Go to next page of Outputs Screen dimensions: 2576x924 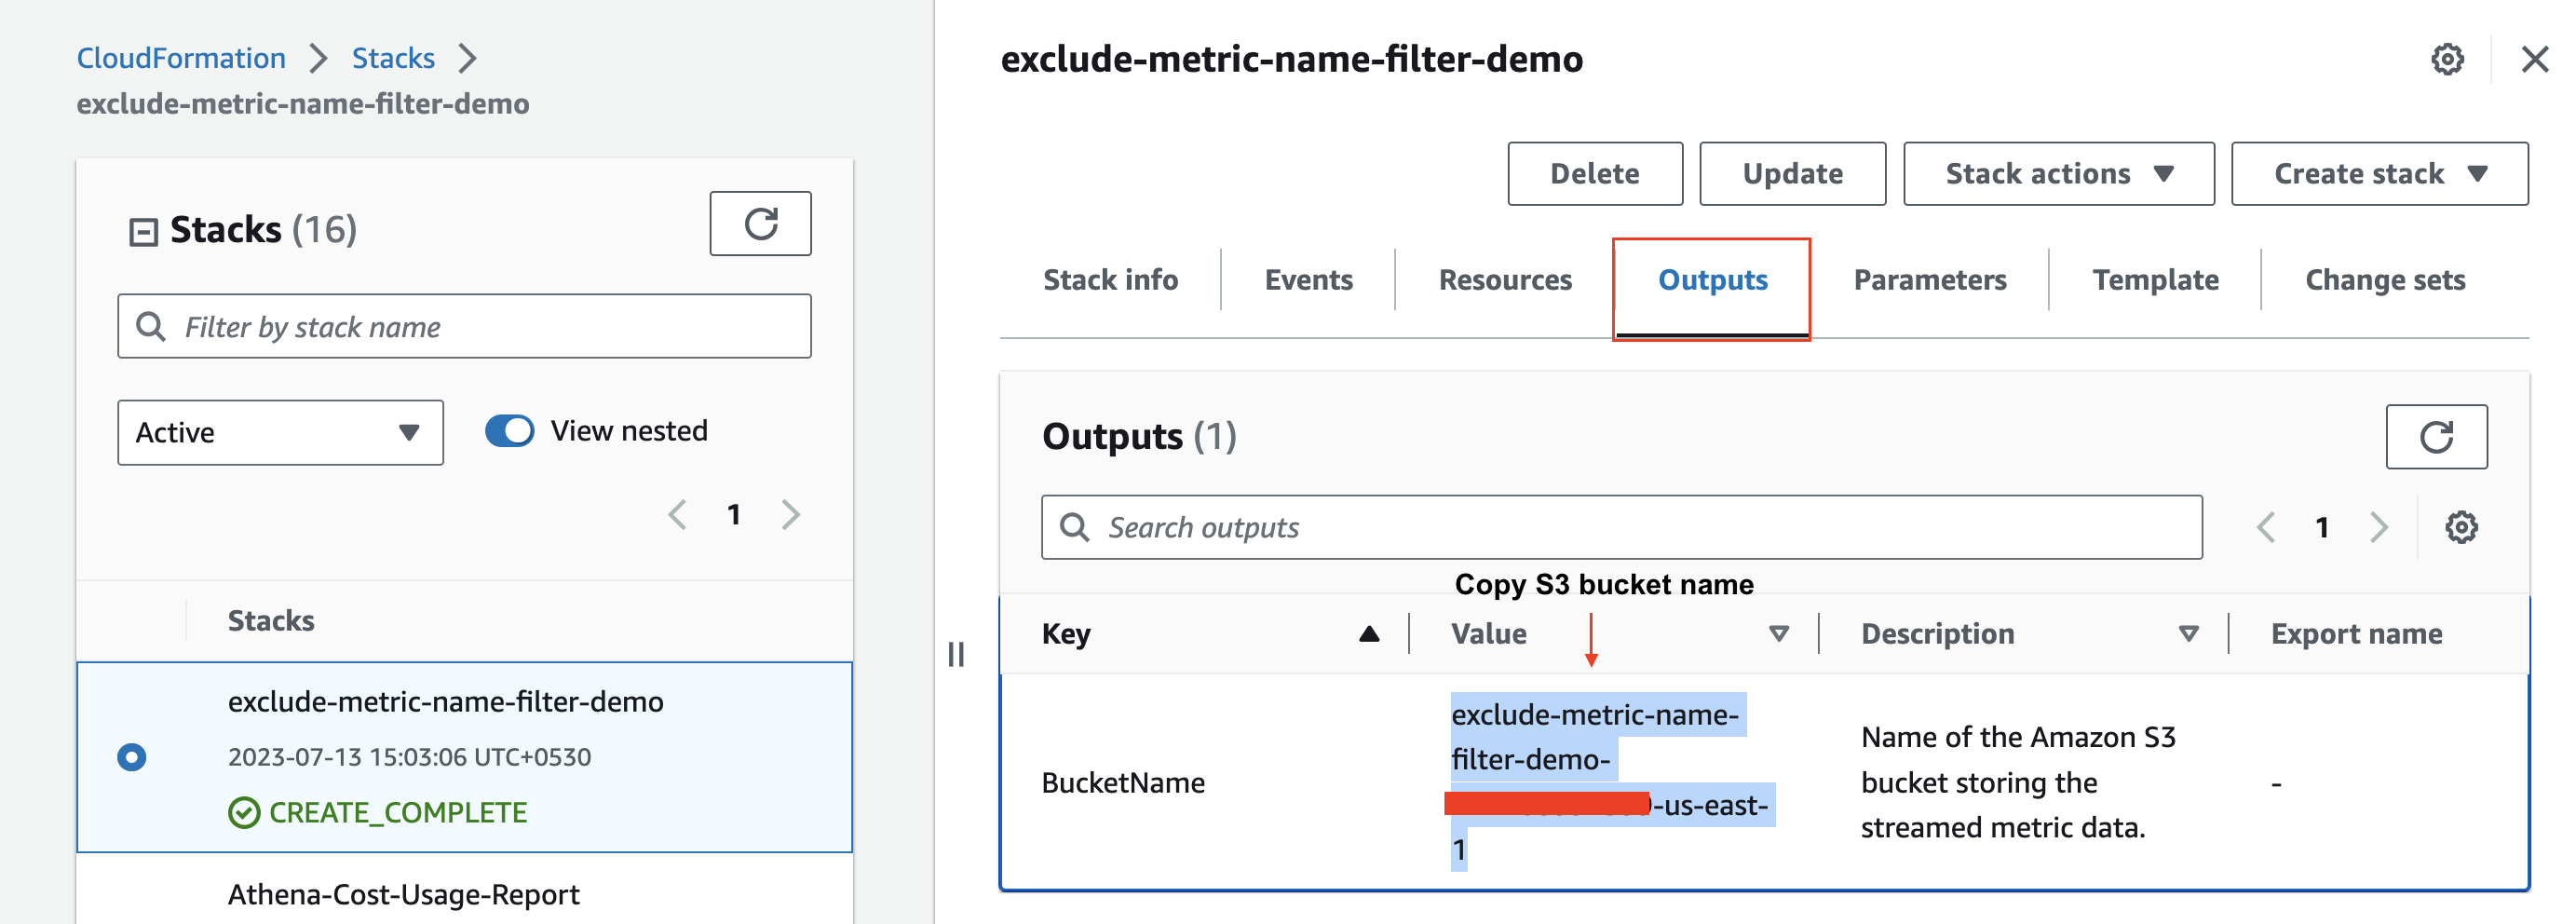click(2379, 527)
